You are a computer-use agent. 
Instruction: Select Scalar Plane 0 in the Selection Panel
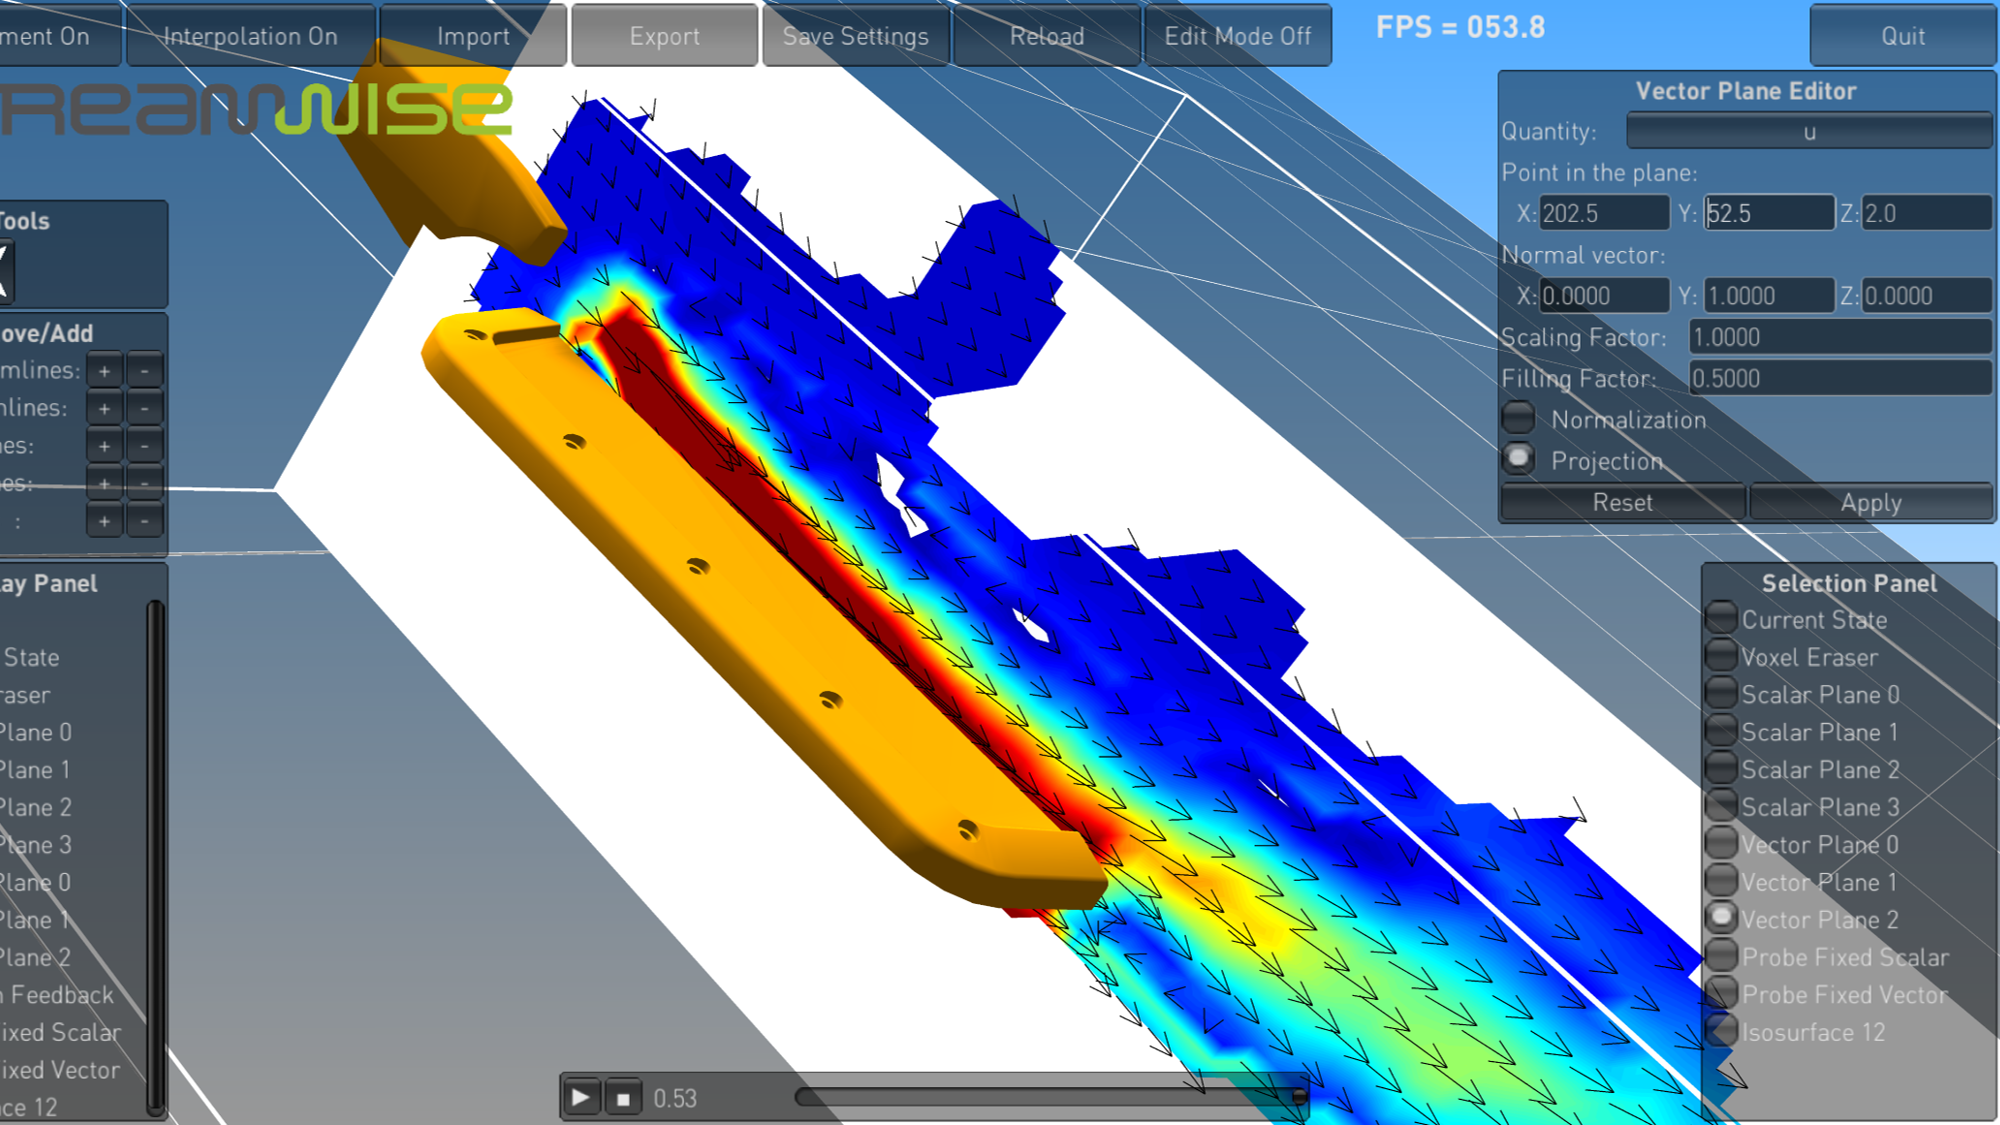pyautogui.click(x=1721, y=691)
